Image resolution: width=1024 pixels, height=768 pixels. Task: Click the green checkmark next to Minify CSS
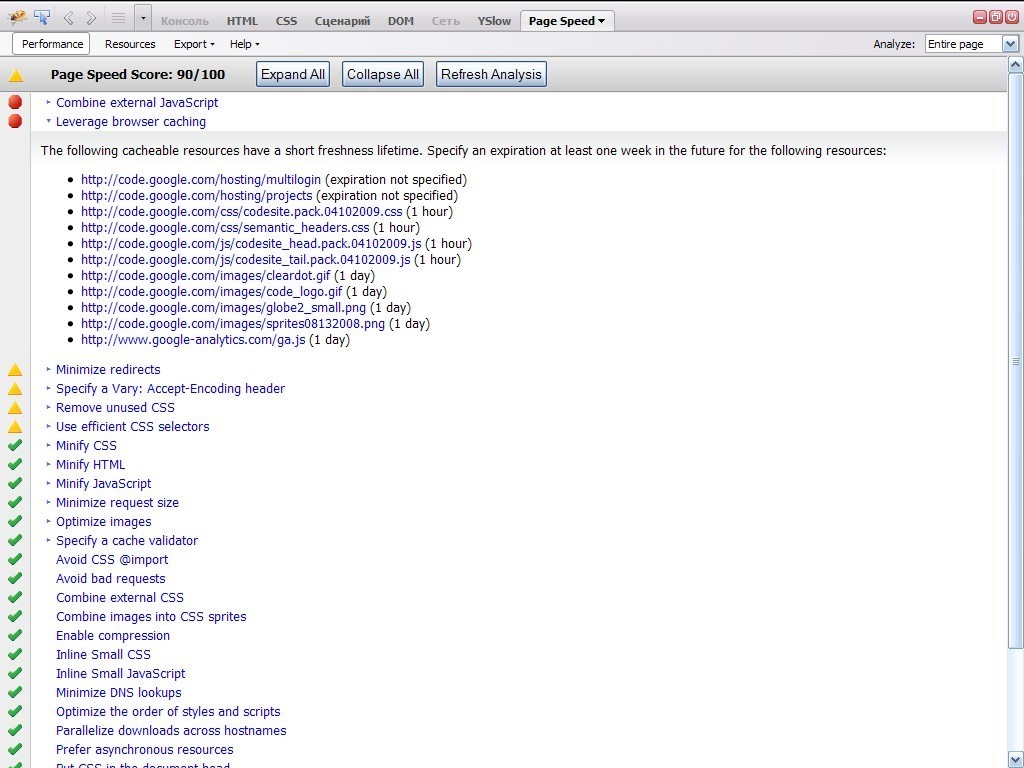click(x=15, y=446)
